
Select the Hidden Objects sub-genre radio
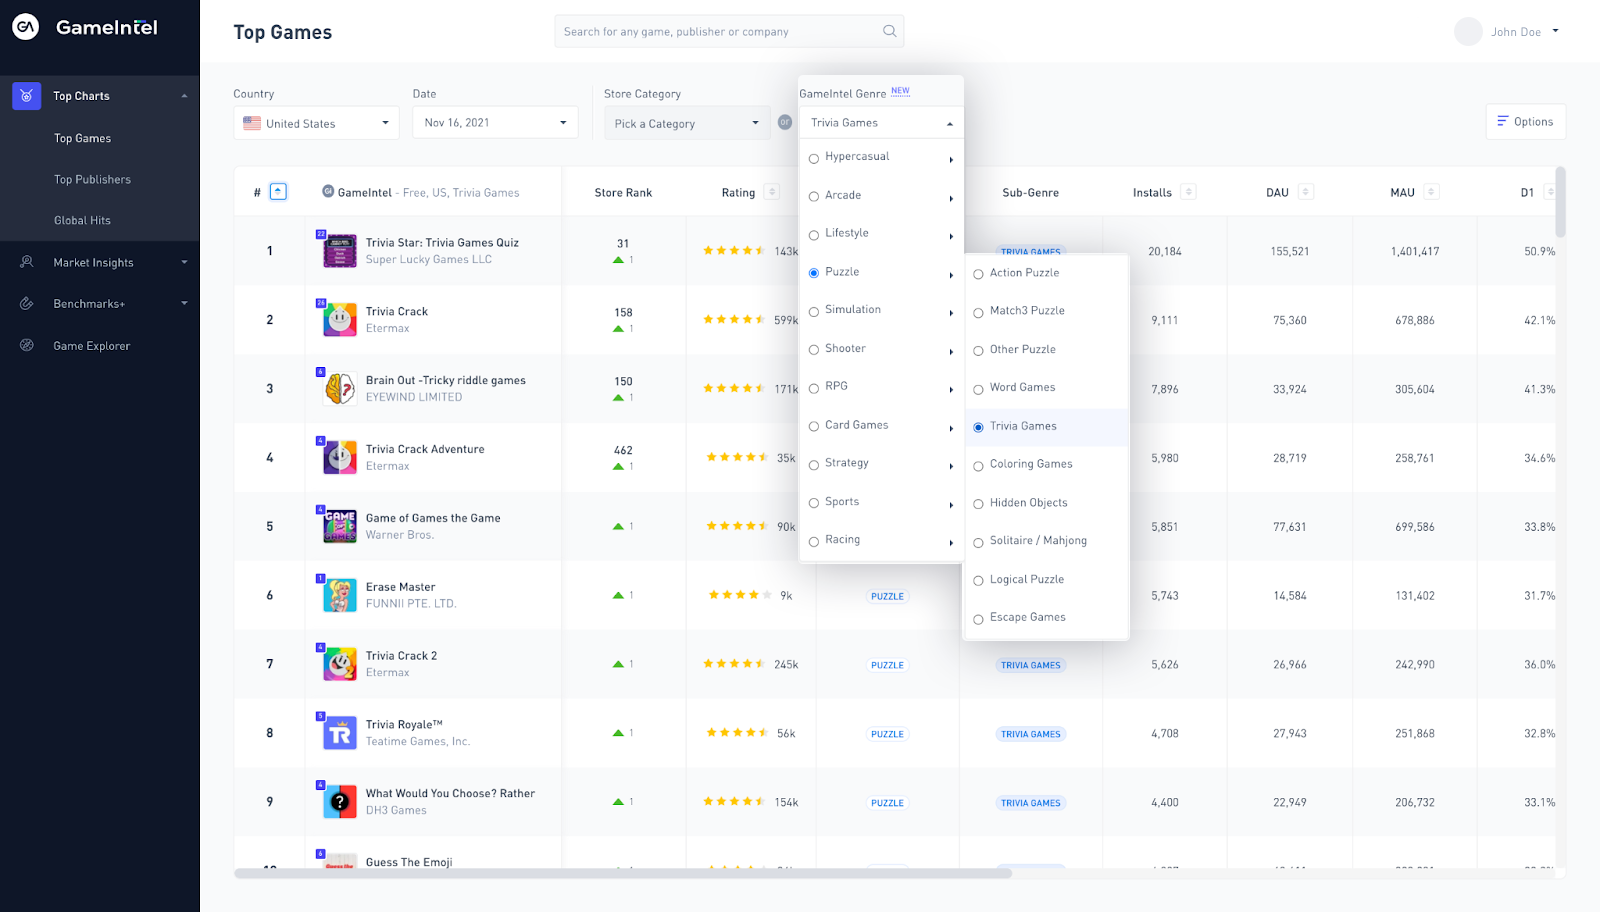click(x=979, y=504)
